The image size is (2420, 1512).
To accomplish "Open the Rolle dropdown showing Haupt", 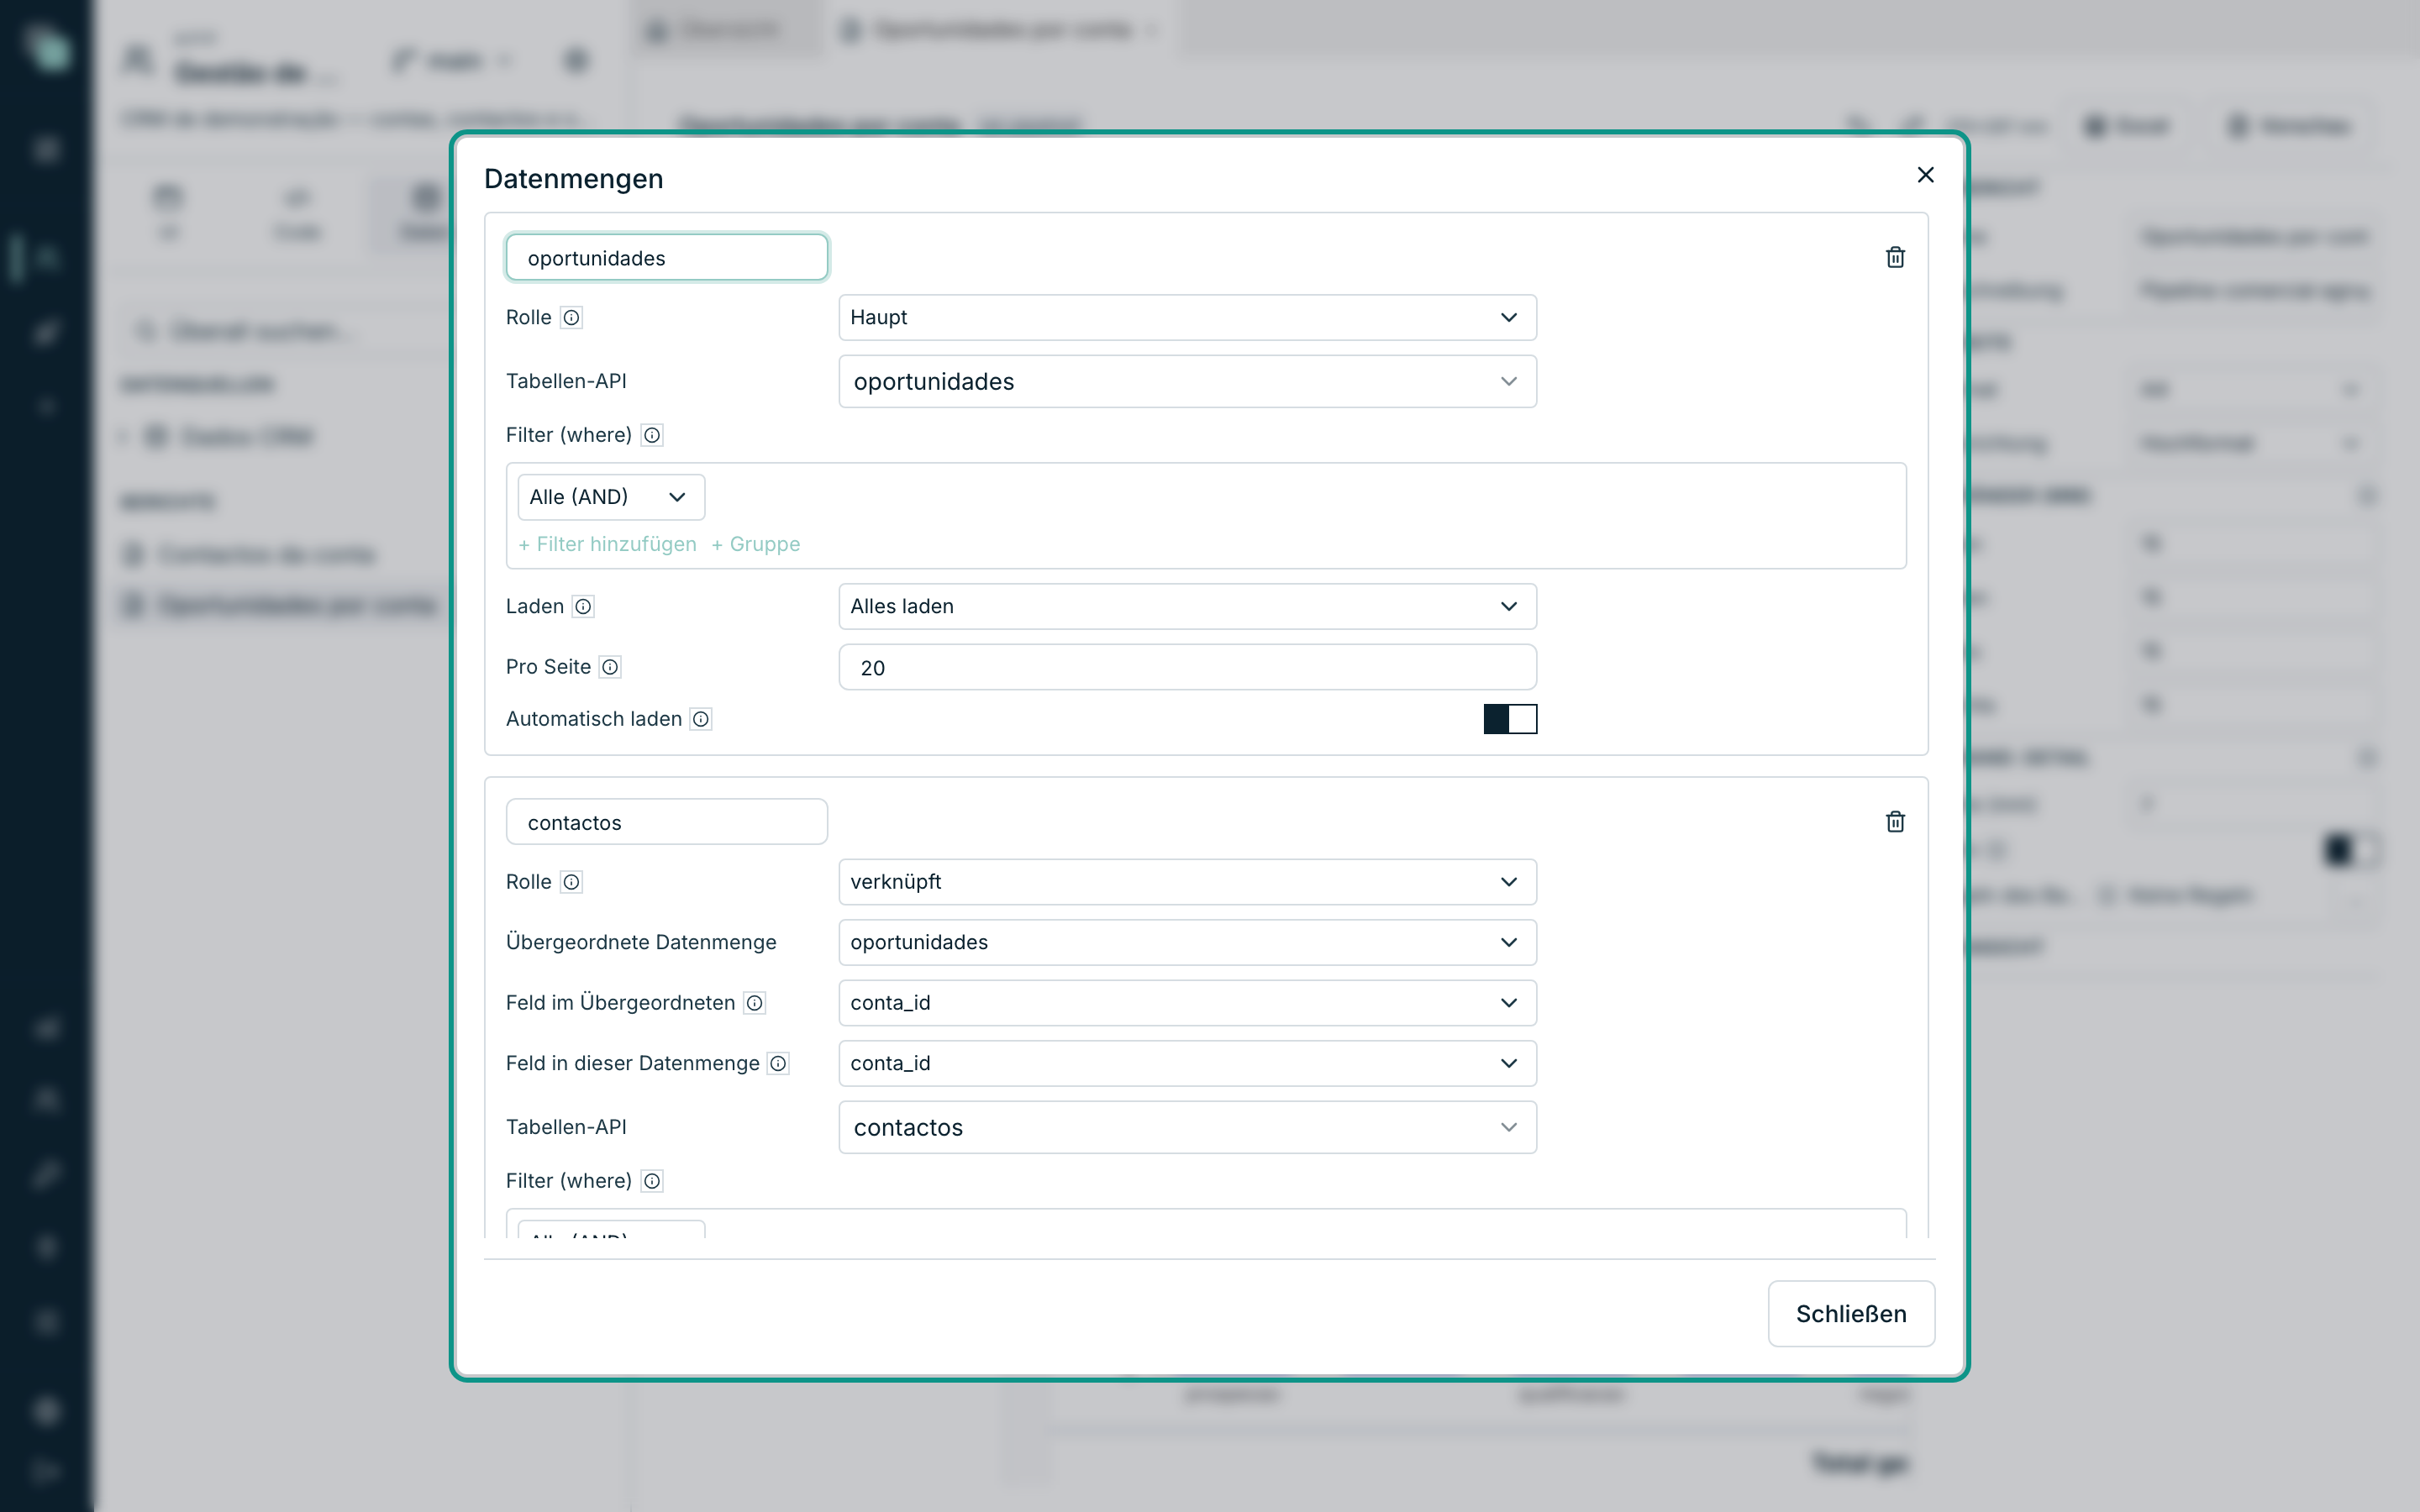I will [1187, 317].
